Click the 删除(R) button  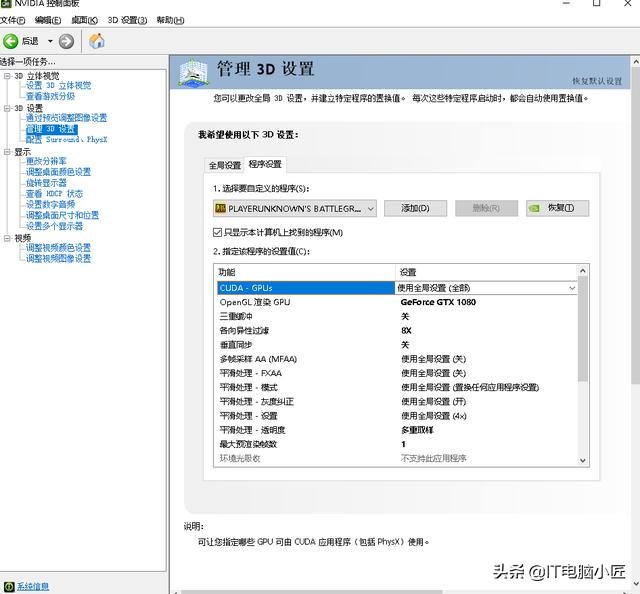coord(487,208)
